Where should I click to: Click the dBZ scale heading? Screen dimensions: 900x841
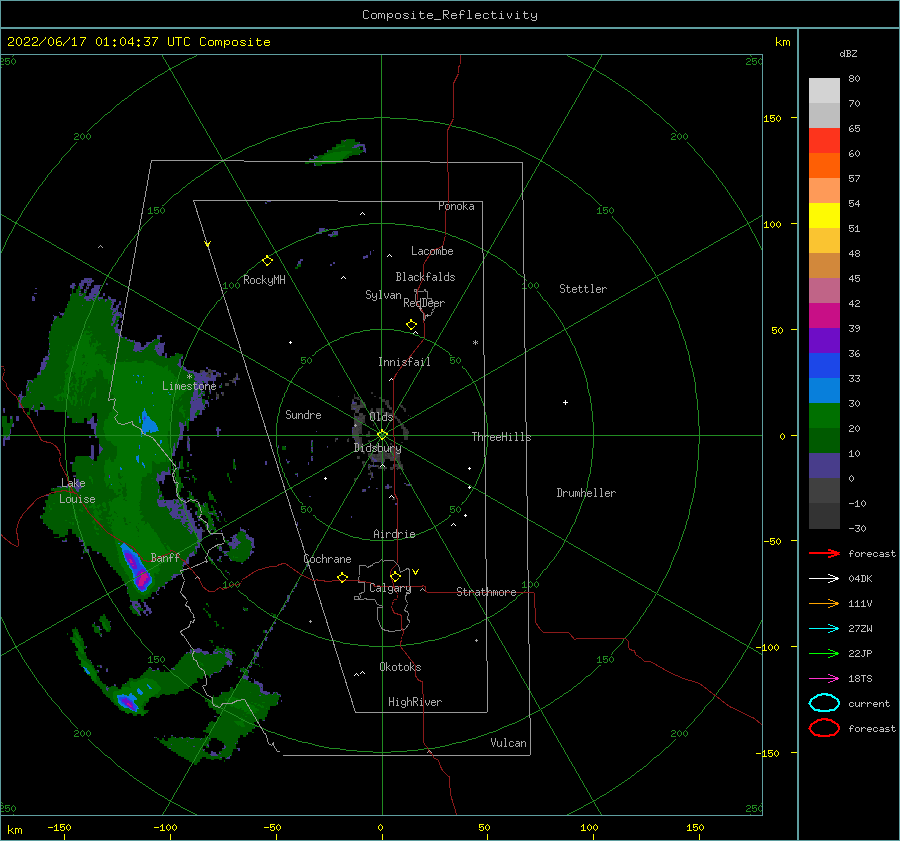coord(848,54)
